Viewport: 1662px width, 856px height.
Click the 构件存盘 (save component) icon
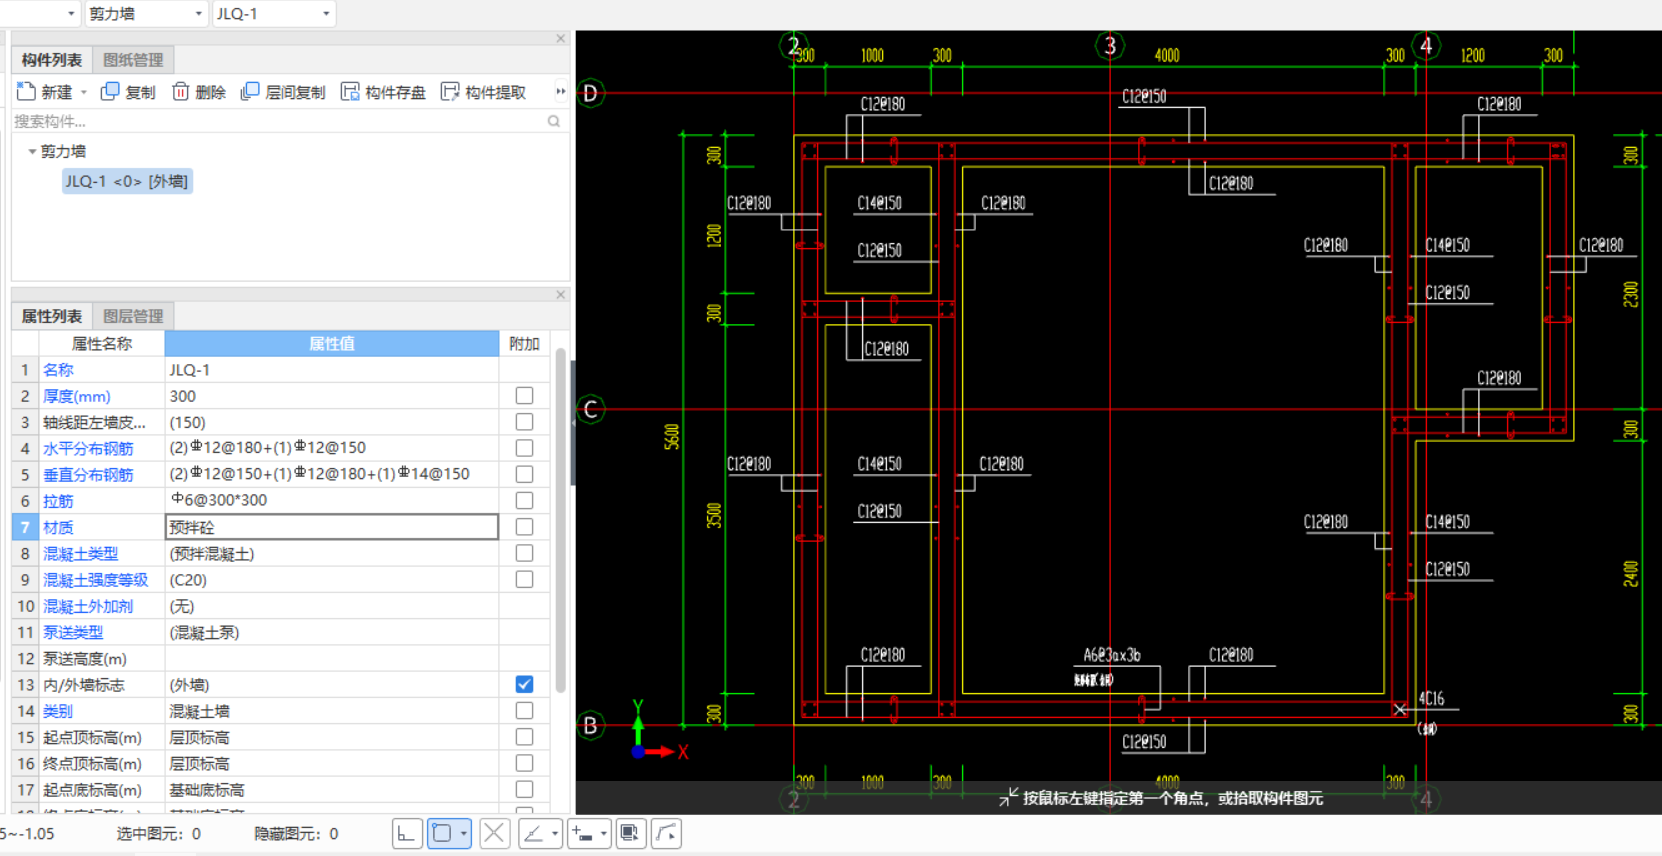point(350,92)
